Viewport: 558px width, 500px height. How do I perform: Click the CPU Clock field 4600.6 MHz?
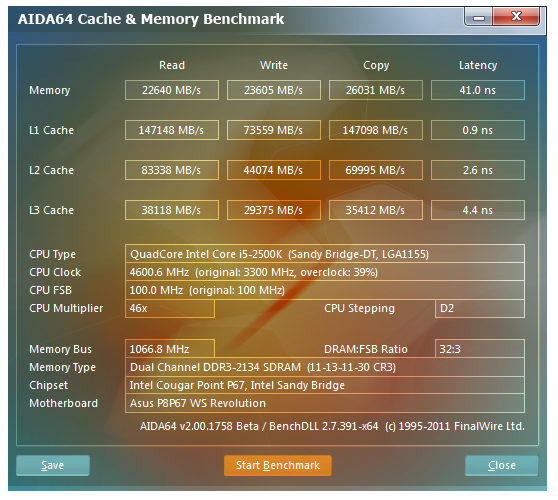[325, 272]
